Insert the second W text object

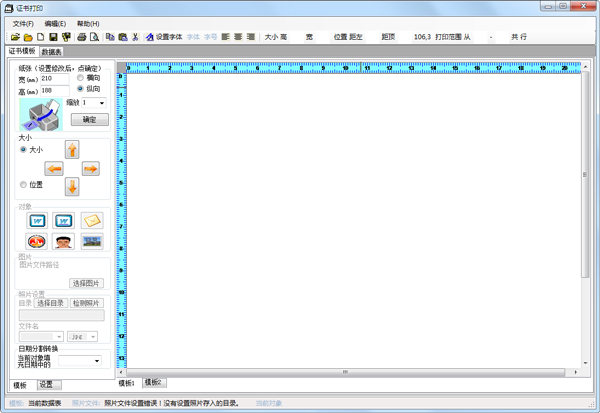(64, 220)
